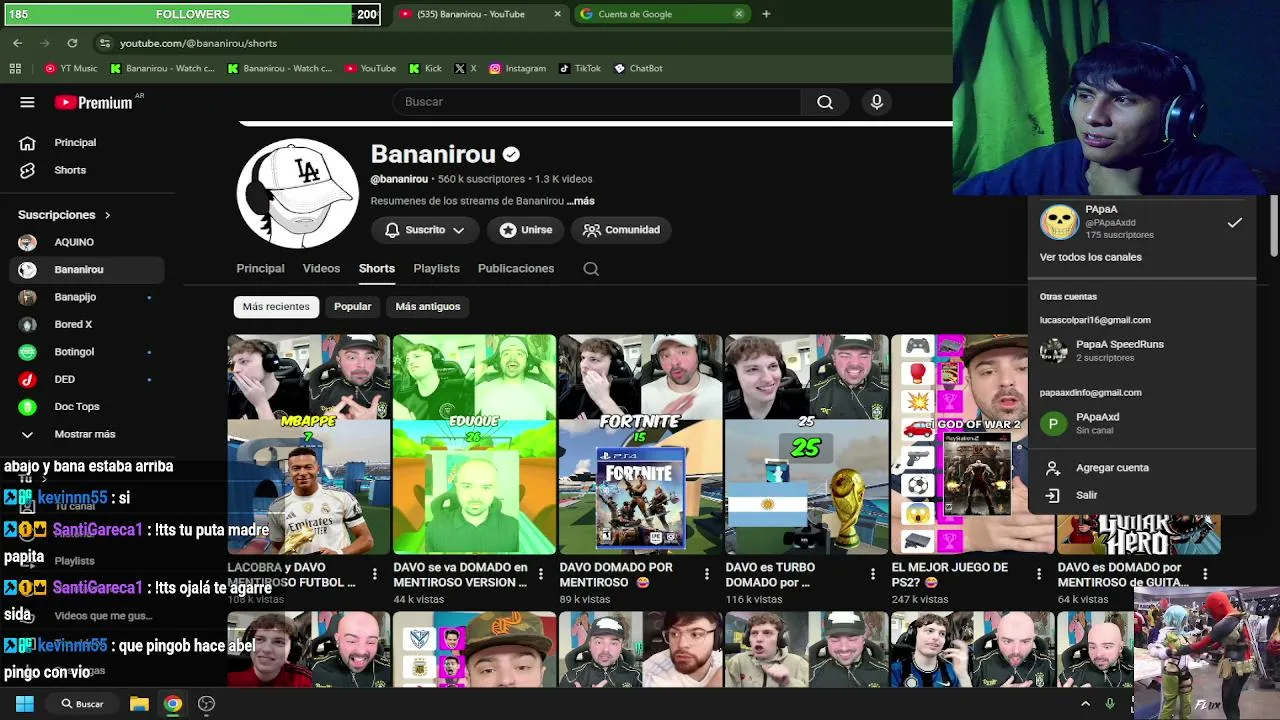Show hidden system tray icons
This screenshot has height=720, width=1280.
click(1085, 704)
